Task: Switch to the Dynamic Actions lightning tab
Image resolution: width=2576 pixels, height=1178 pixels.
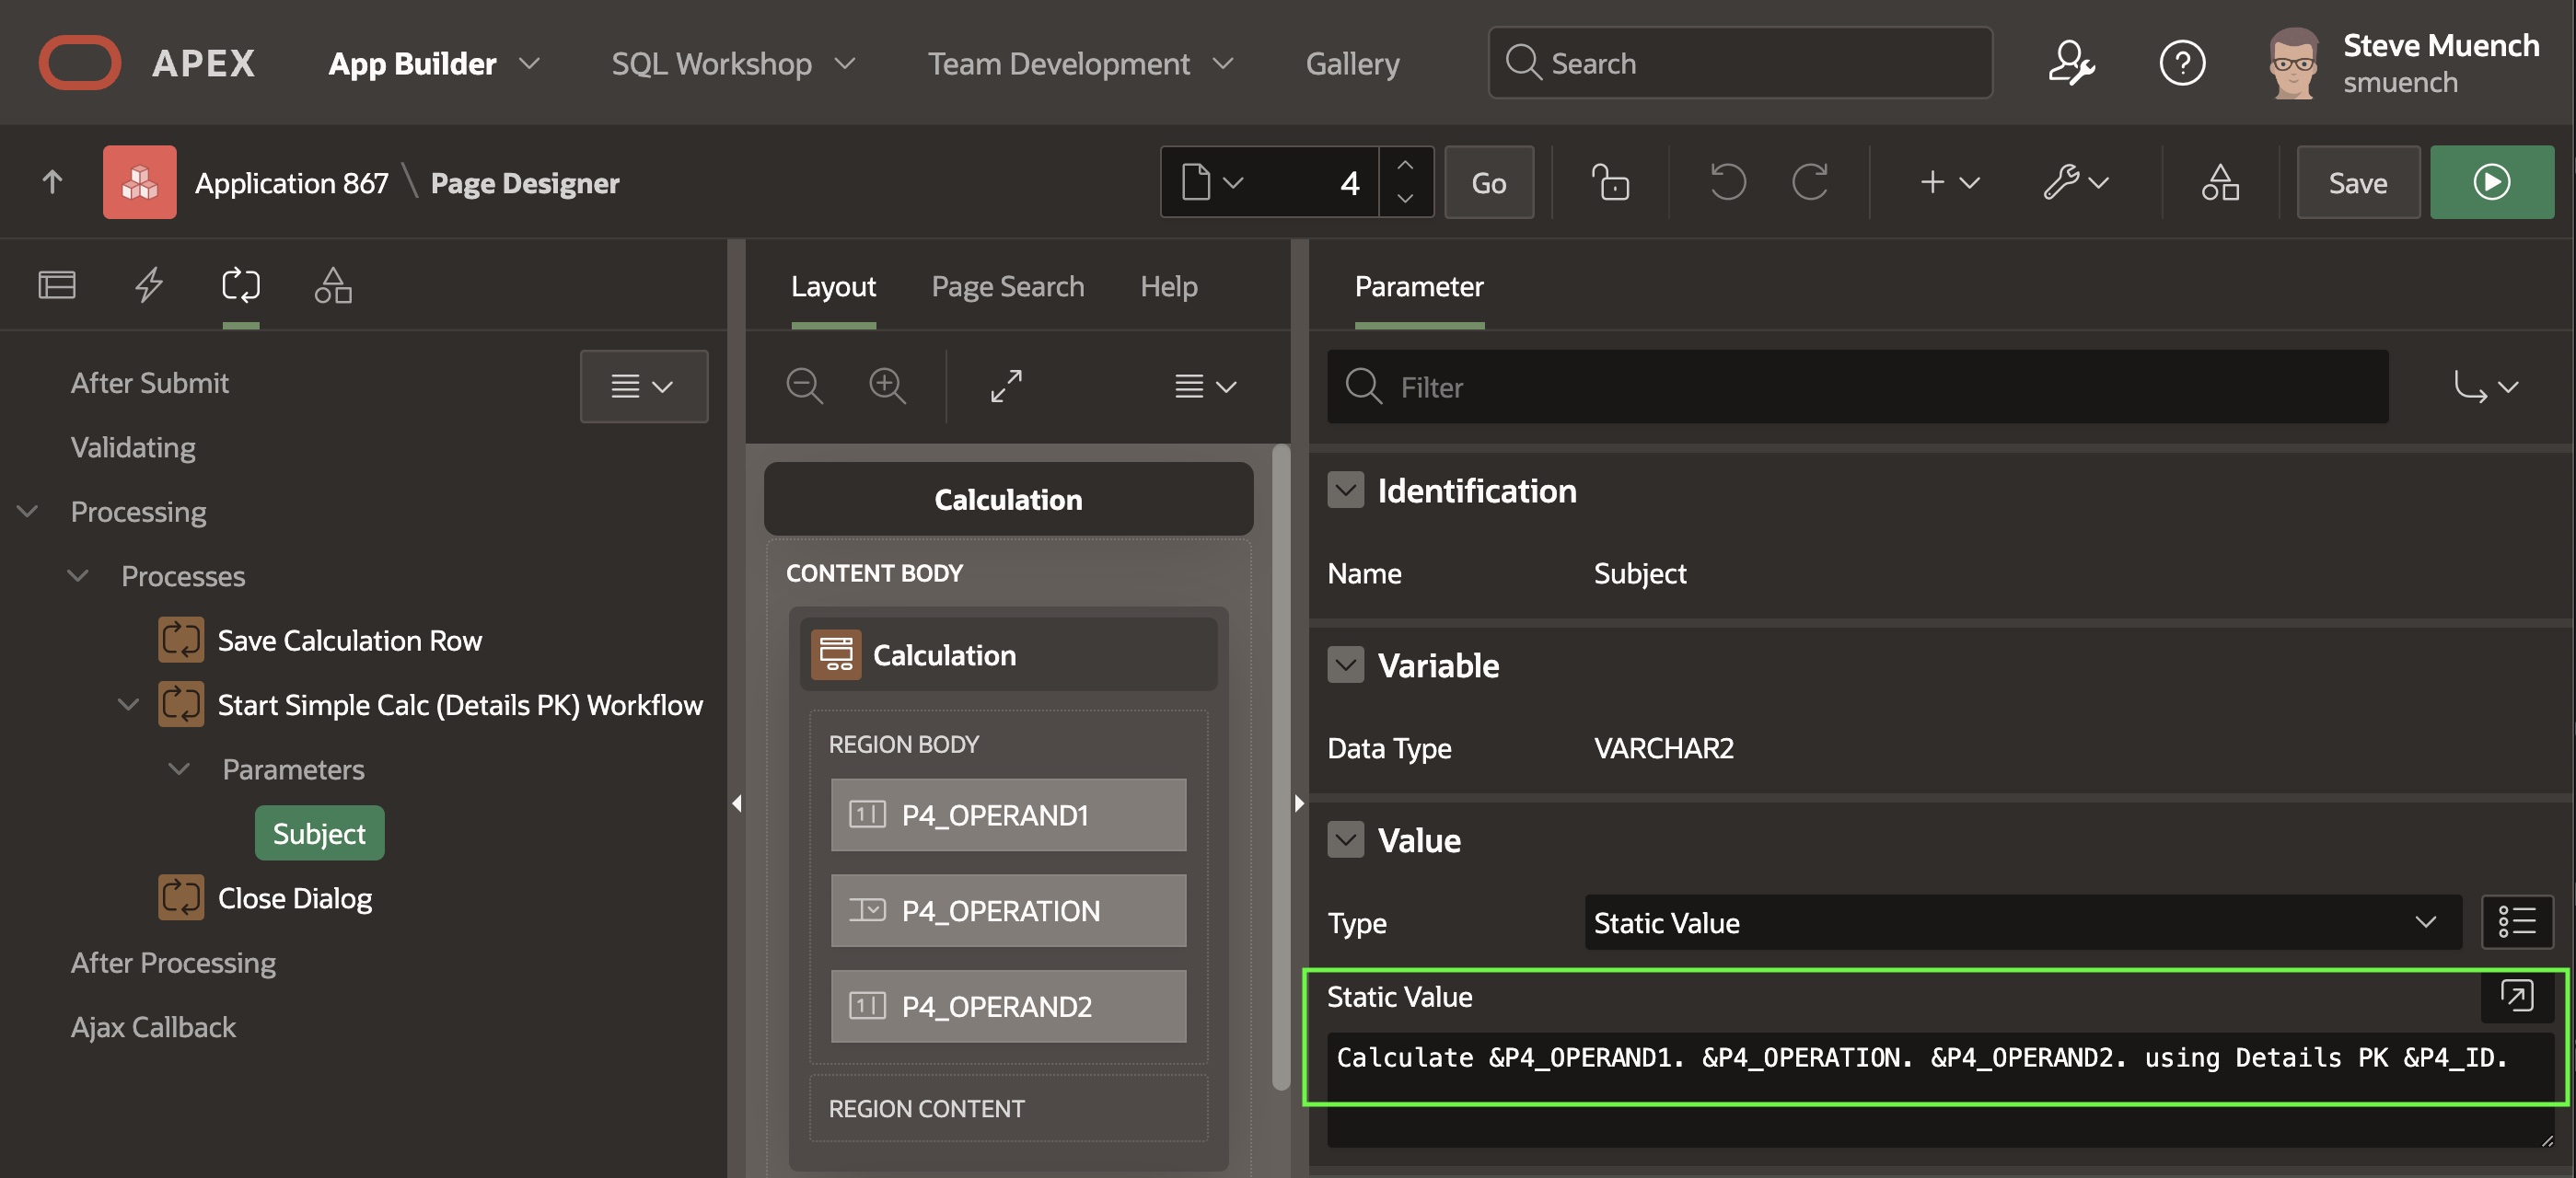Action: pos(149,285)
